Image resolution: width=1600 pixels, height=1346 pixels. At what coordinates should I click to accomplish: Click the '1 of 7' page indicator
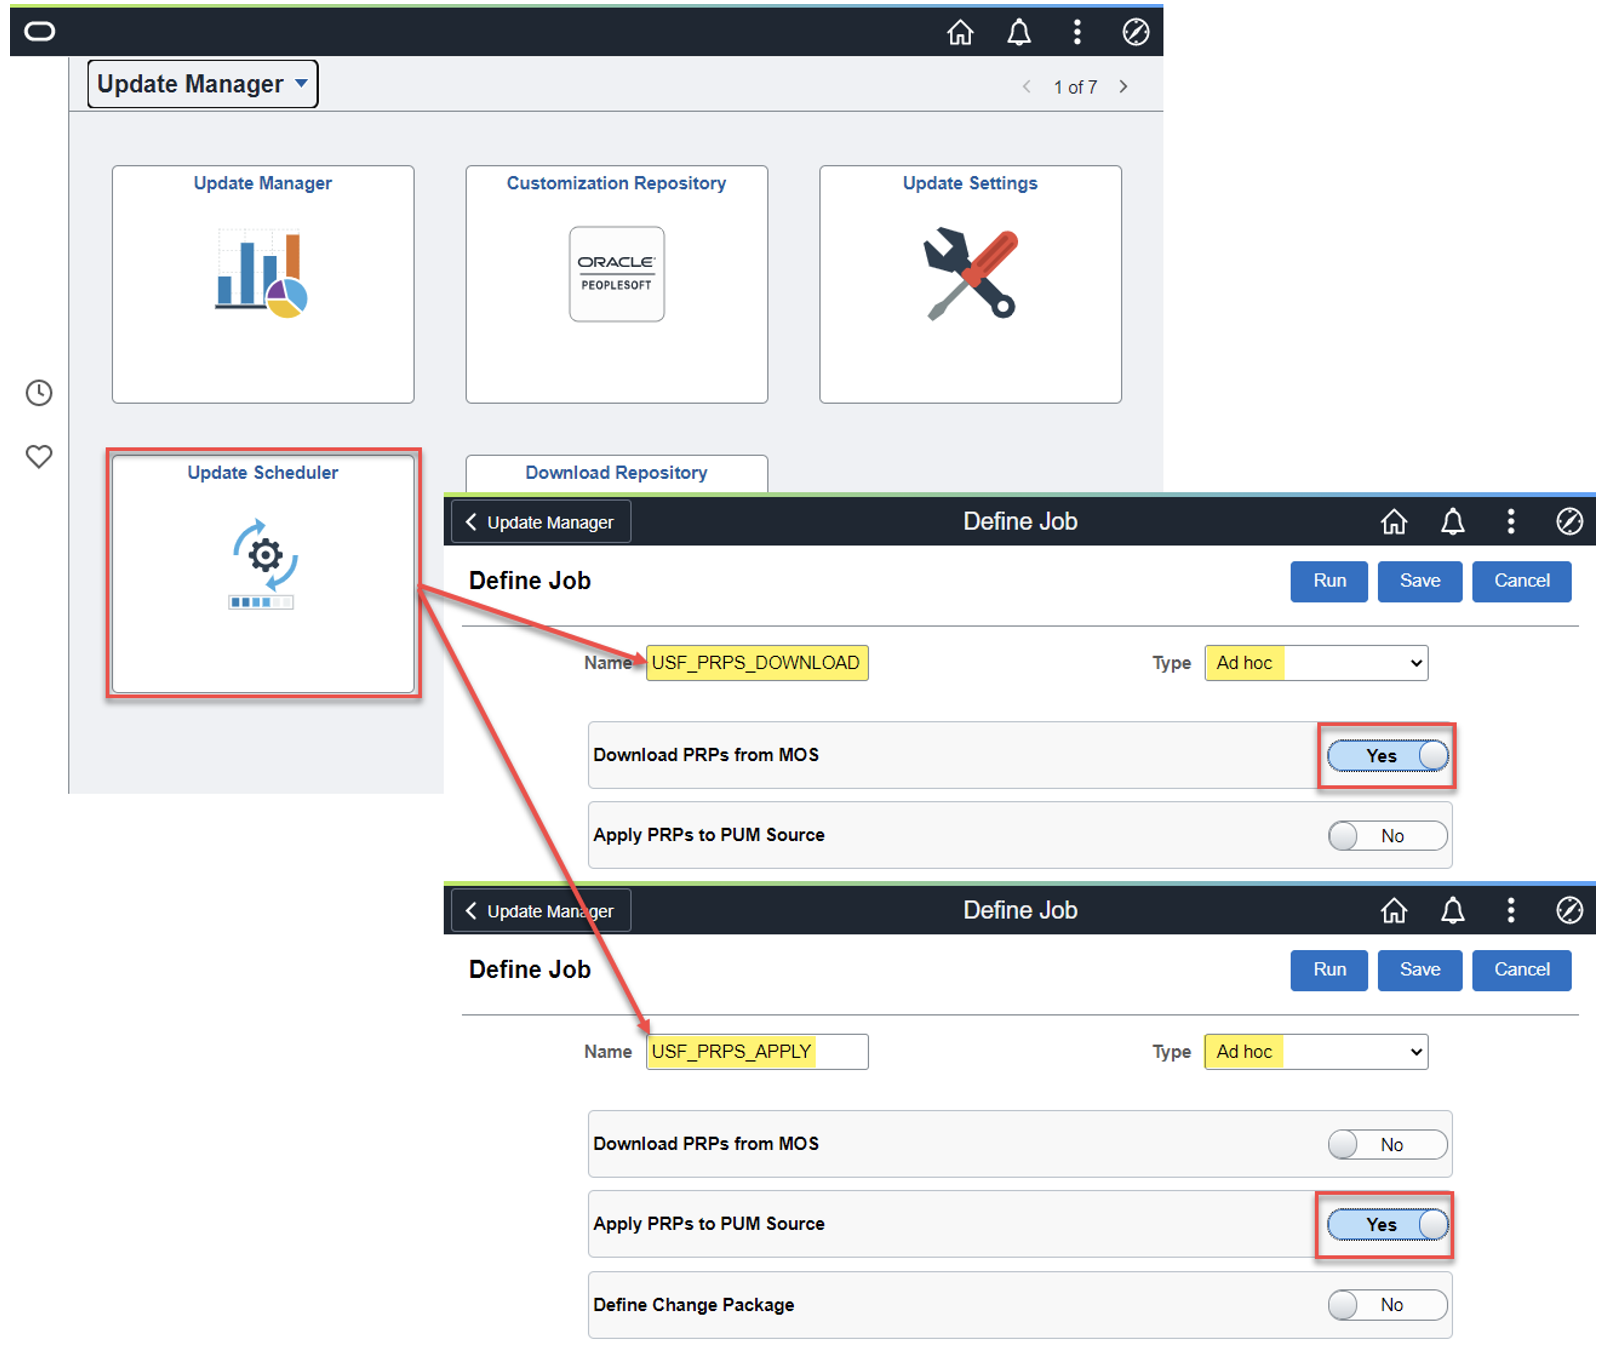pyautogui.click(x=1075, y=87)
